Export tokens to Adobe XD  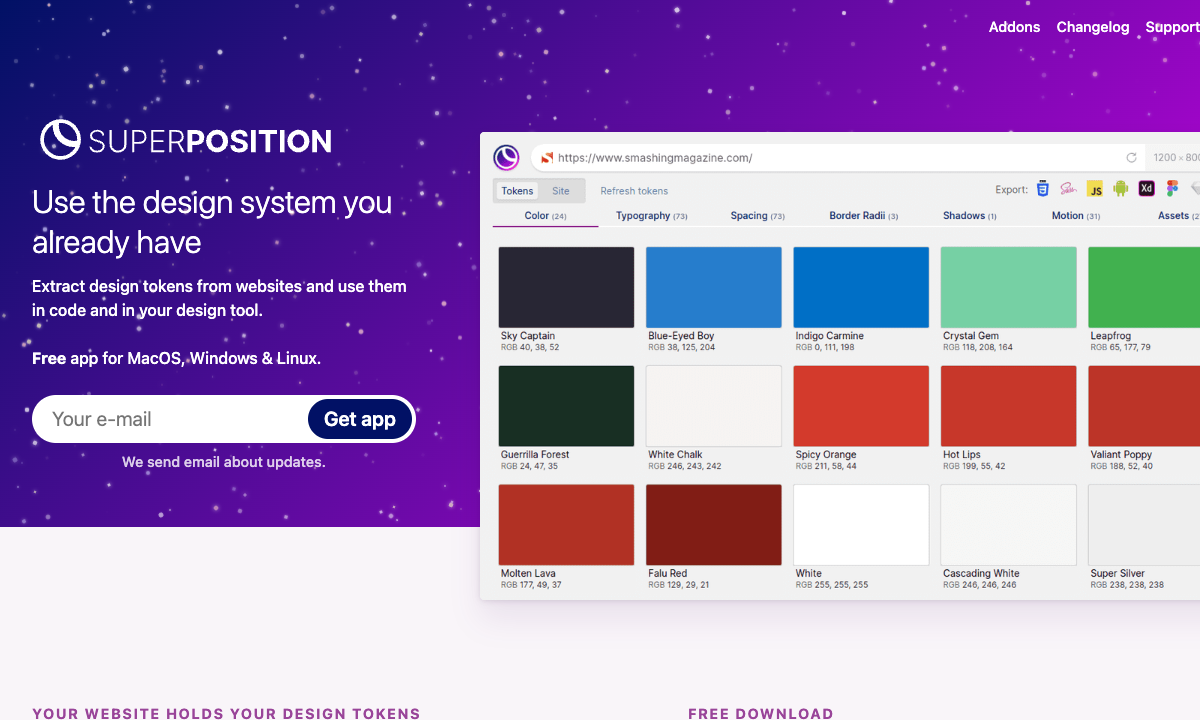[x=1147, y=189]
